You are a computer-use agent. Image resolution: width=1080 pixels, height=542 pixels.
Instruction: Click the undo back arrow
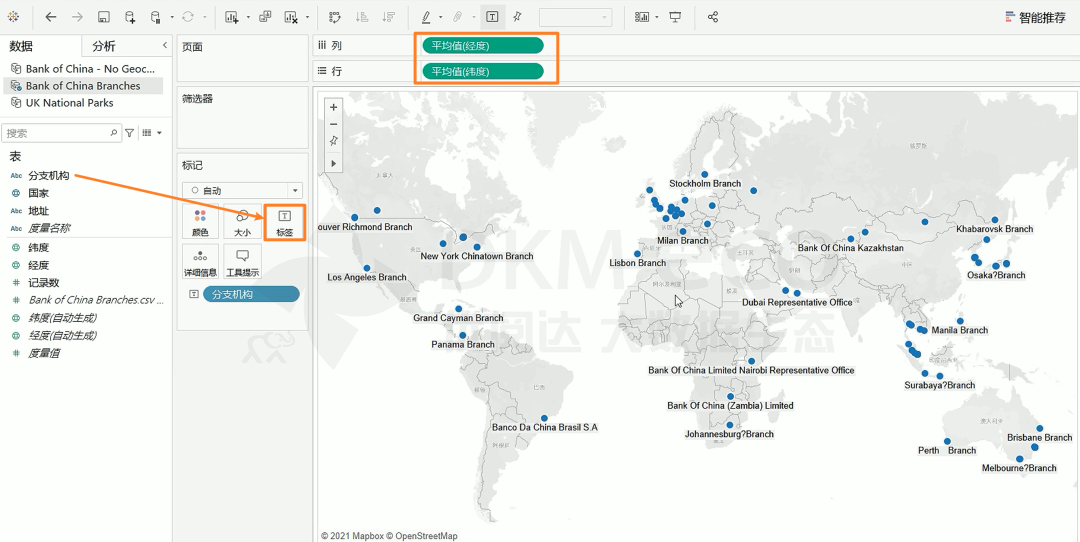click(51, 17)
